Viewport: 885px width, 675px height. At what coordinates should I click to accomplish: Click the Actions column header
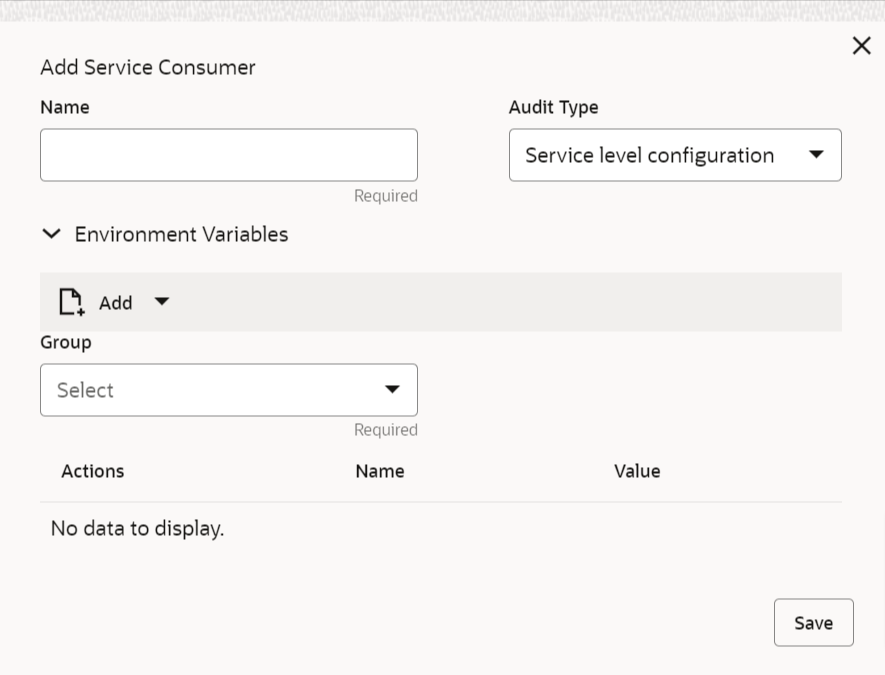(x=93, y=471)
